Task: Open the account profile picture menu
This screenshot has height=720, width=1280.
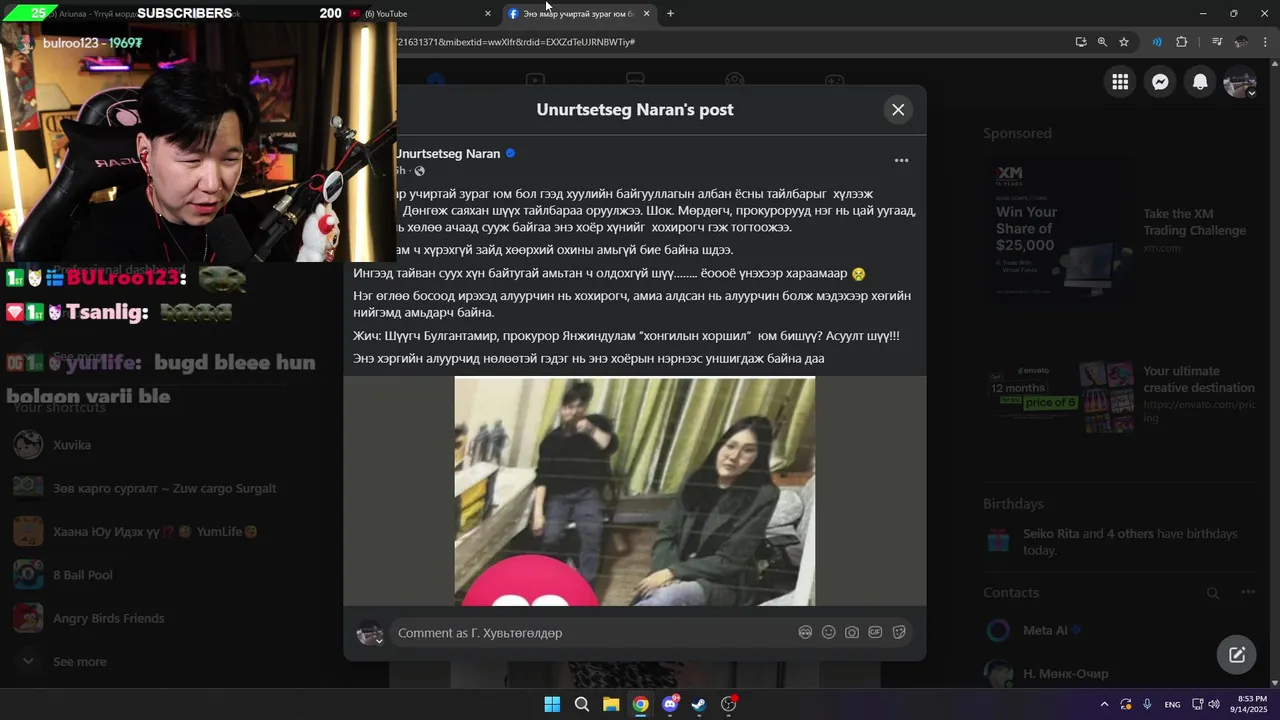Action: [x=1240, y=83]
